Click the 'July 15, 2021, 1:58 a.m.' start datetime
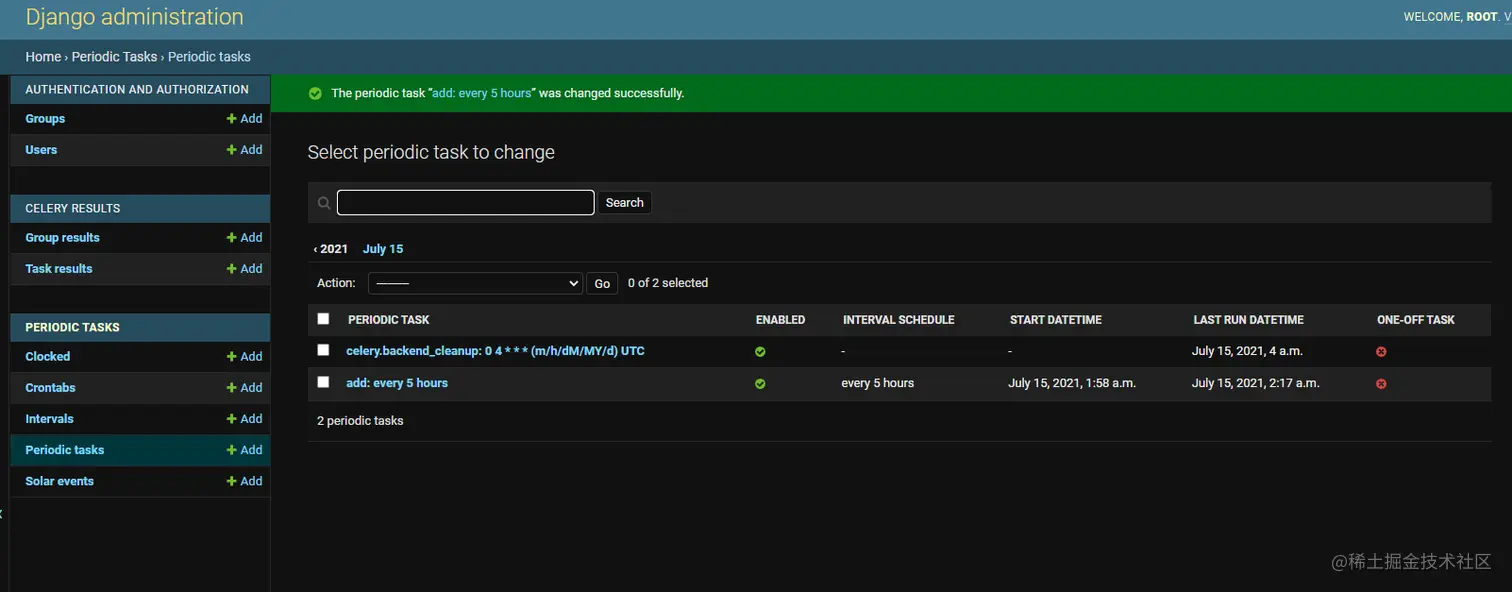The height and width of the screenshot is (592, 1512). pyautogui.click(x=1072, y=383)
